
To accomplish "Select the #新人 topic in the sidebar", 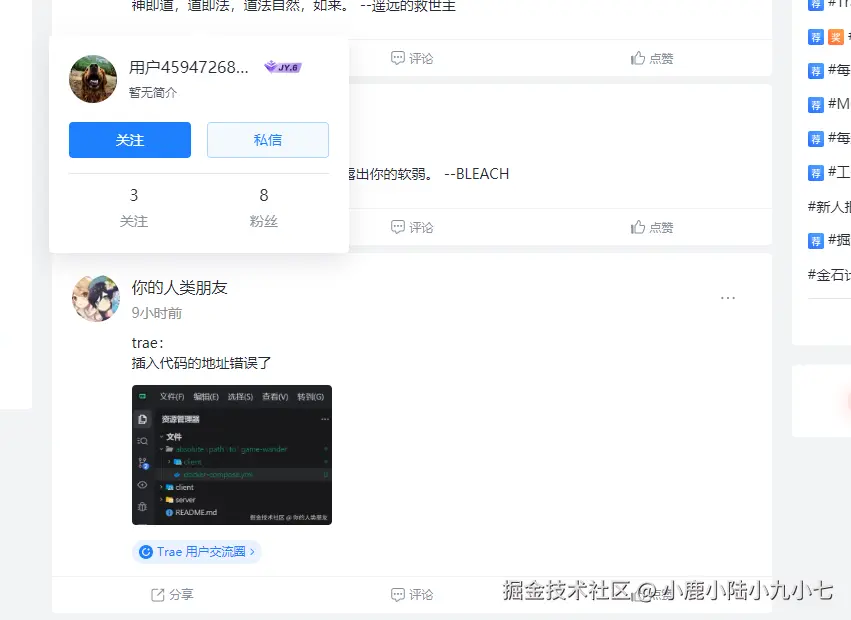I will [826, 206].
